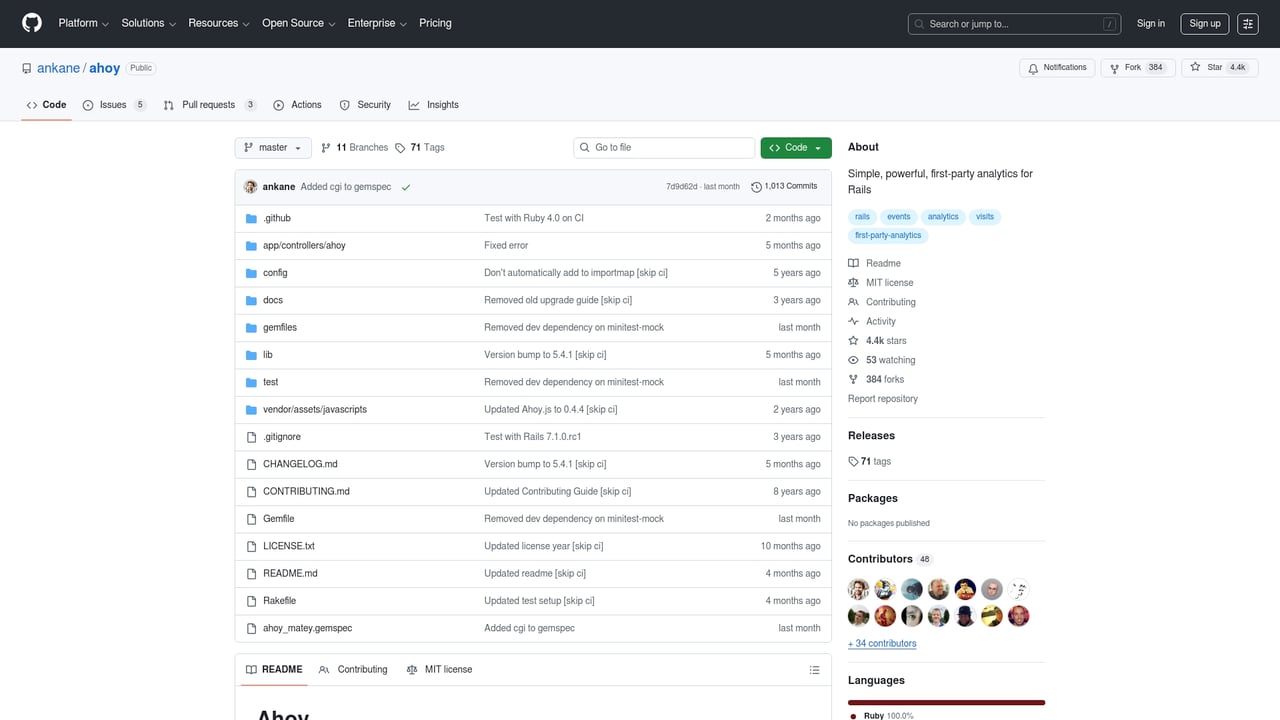Open the + 34 contributors link
1280x720 pixels.
[882, 643]
